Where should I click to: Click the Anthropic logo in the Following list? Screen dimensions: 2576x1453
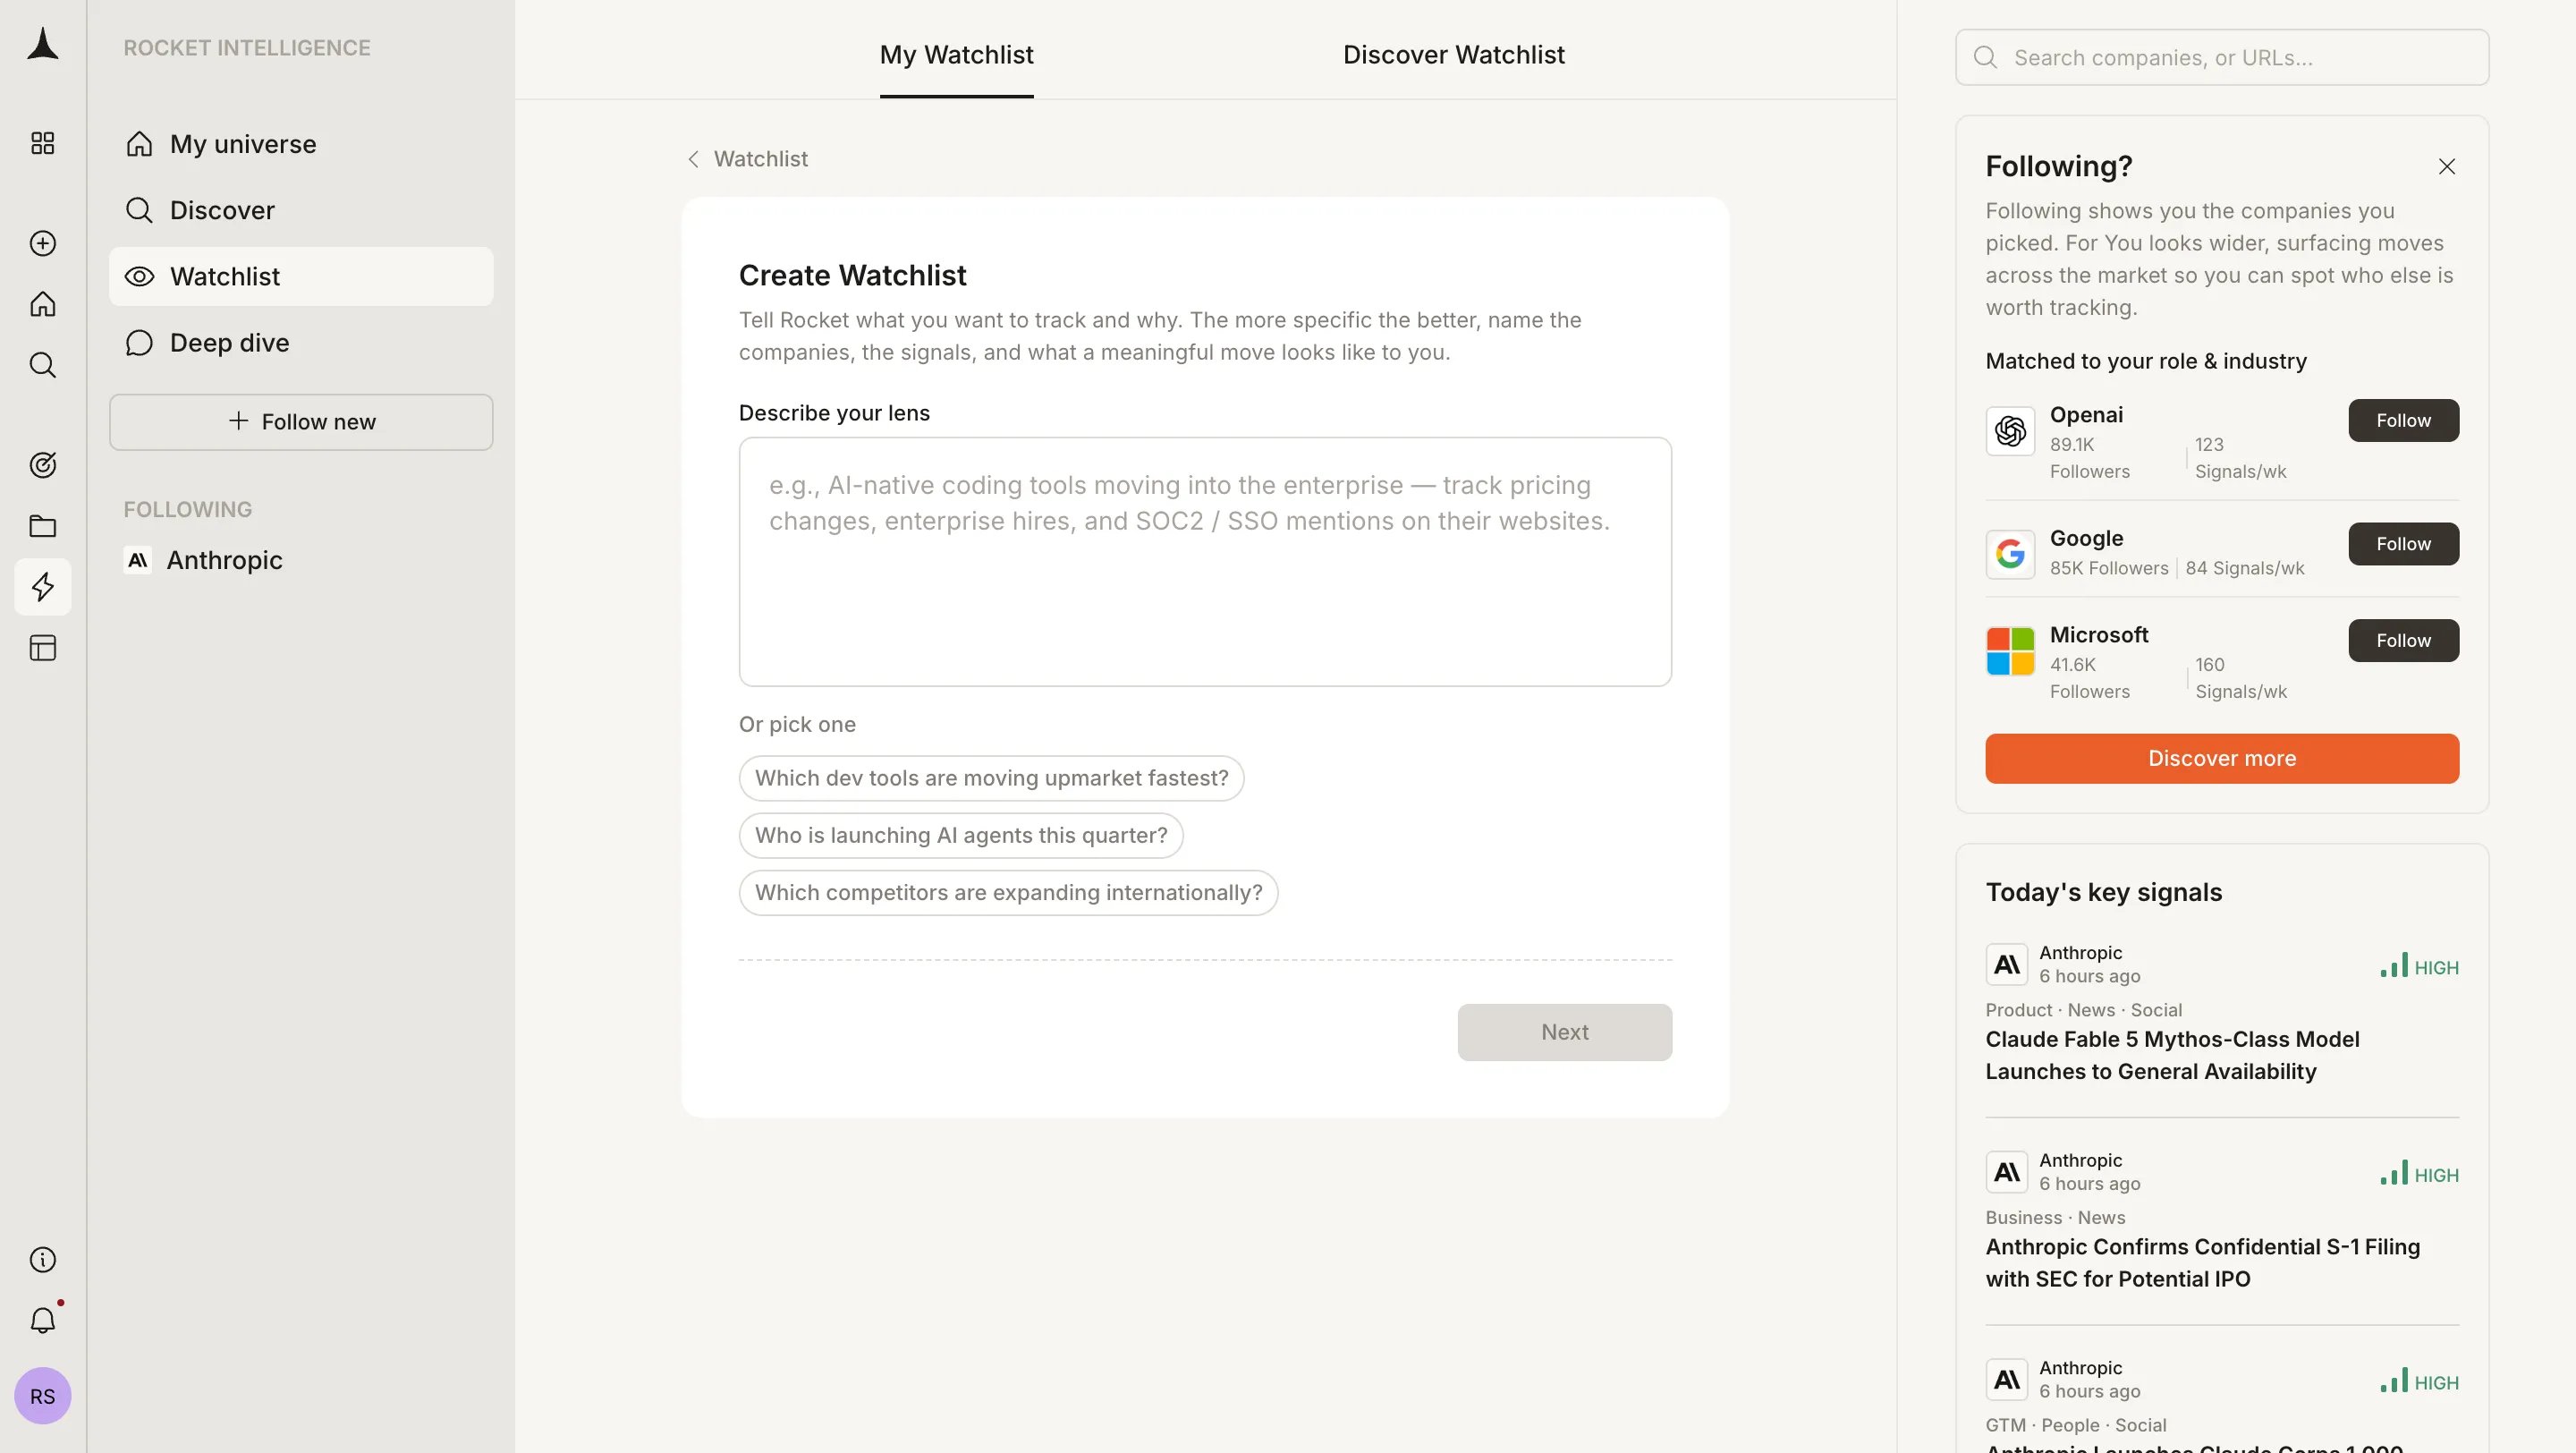tap(138, 560)
